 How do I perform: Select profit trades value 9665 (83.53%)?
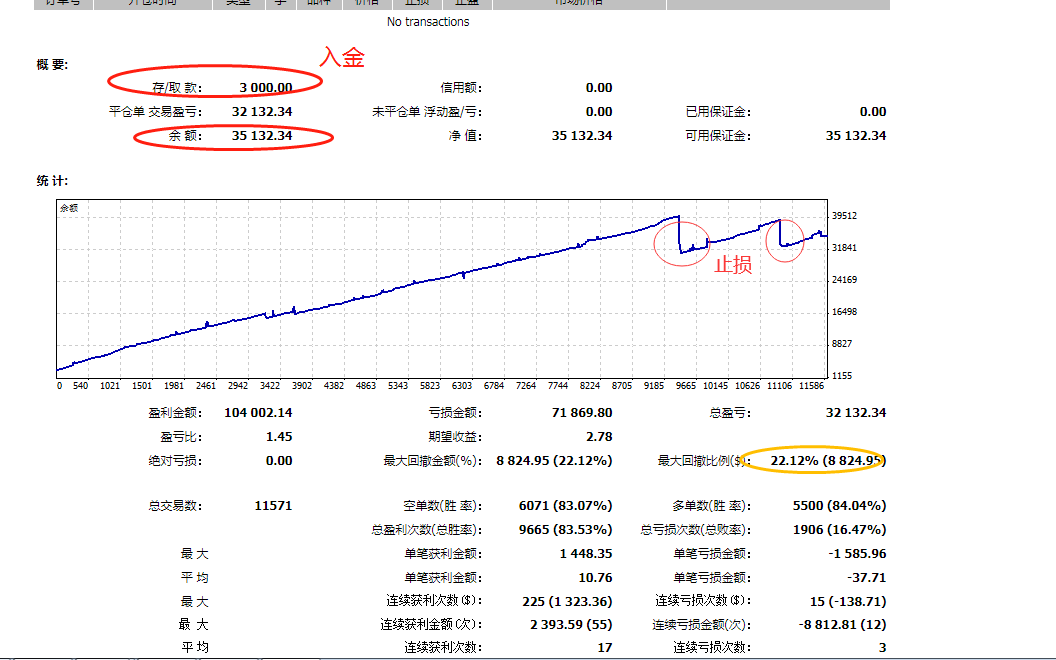point(565,530)
